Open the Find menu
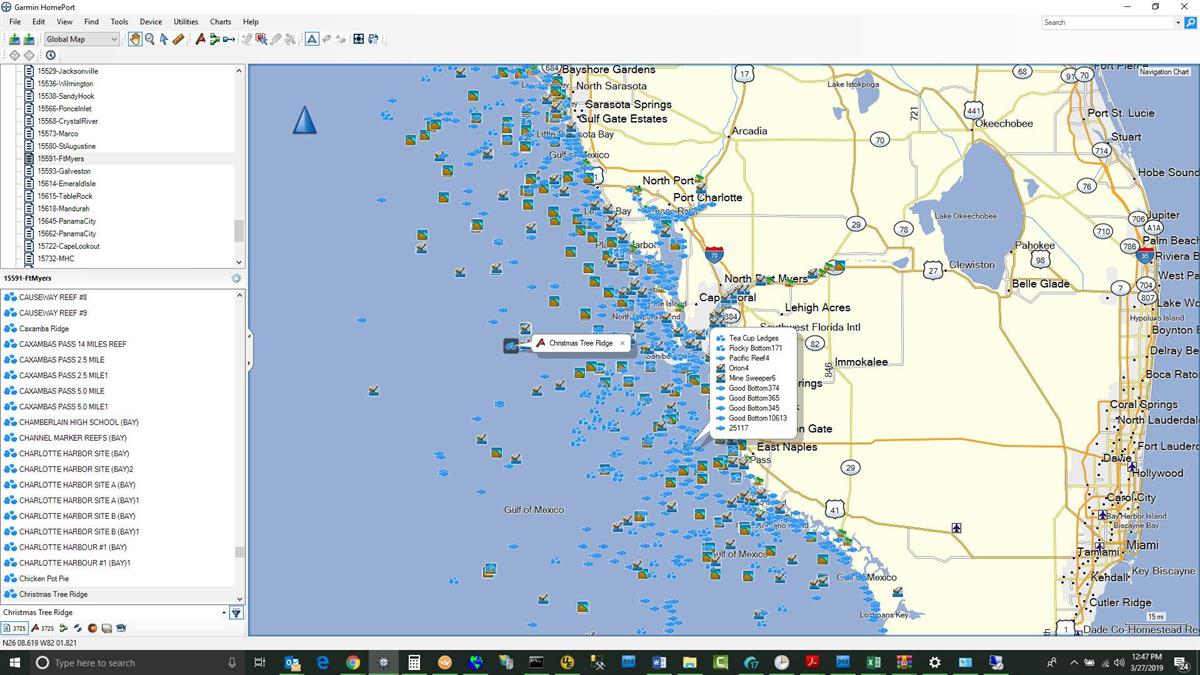The image size is (1200, 675). click(x=91, y=21)
